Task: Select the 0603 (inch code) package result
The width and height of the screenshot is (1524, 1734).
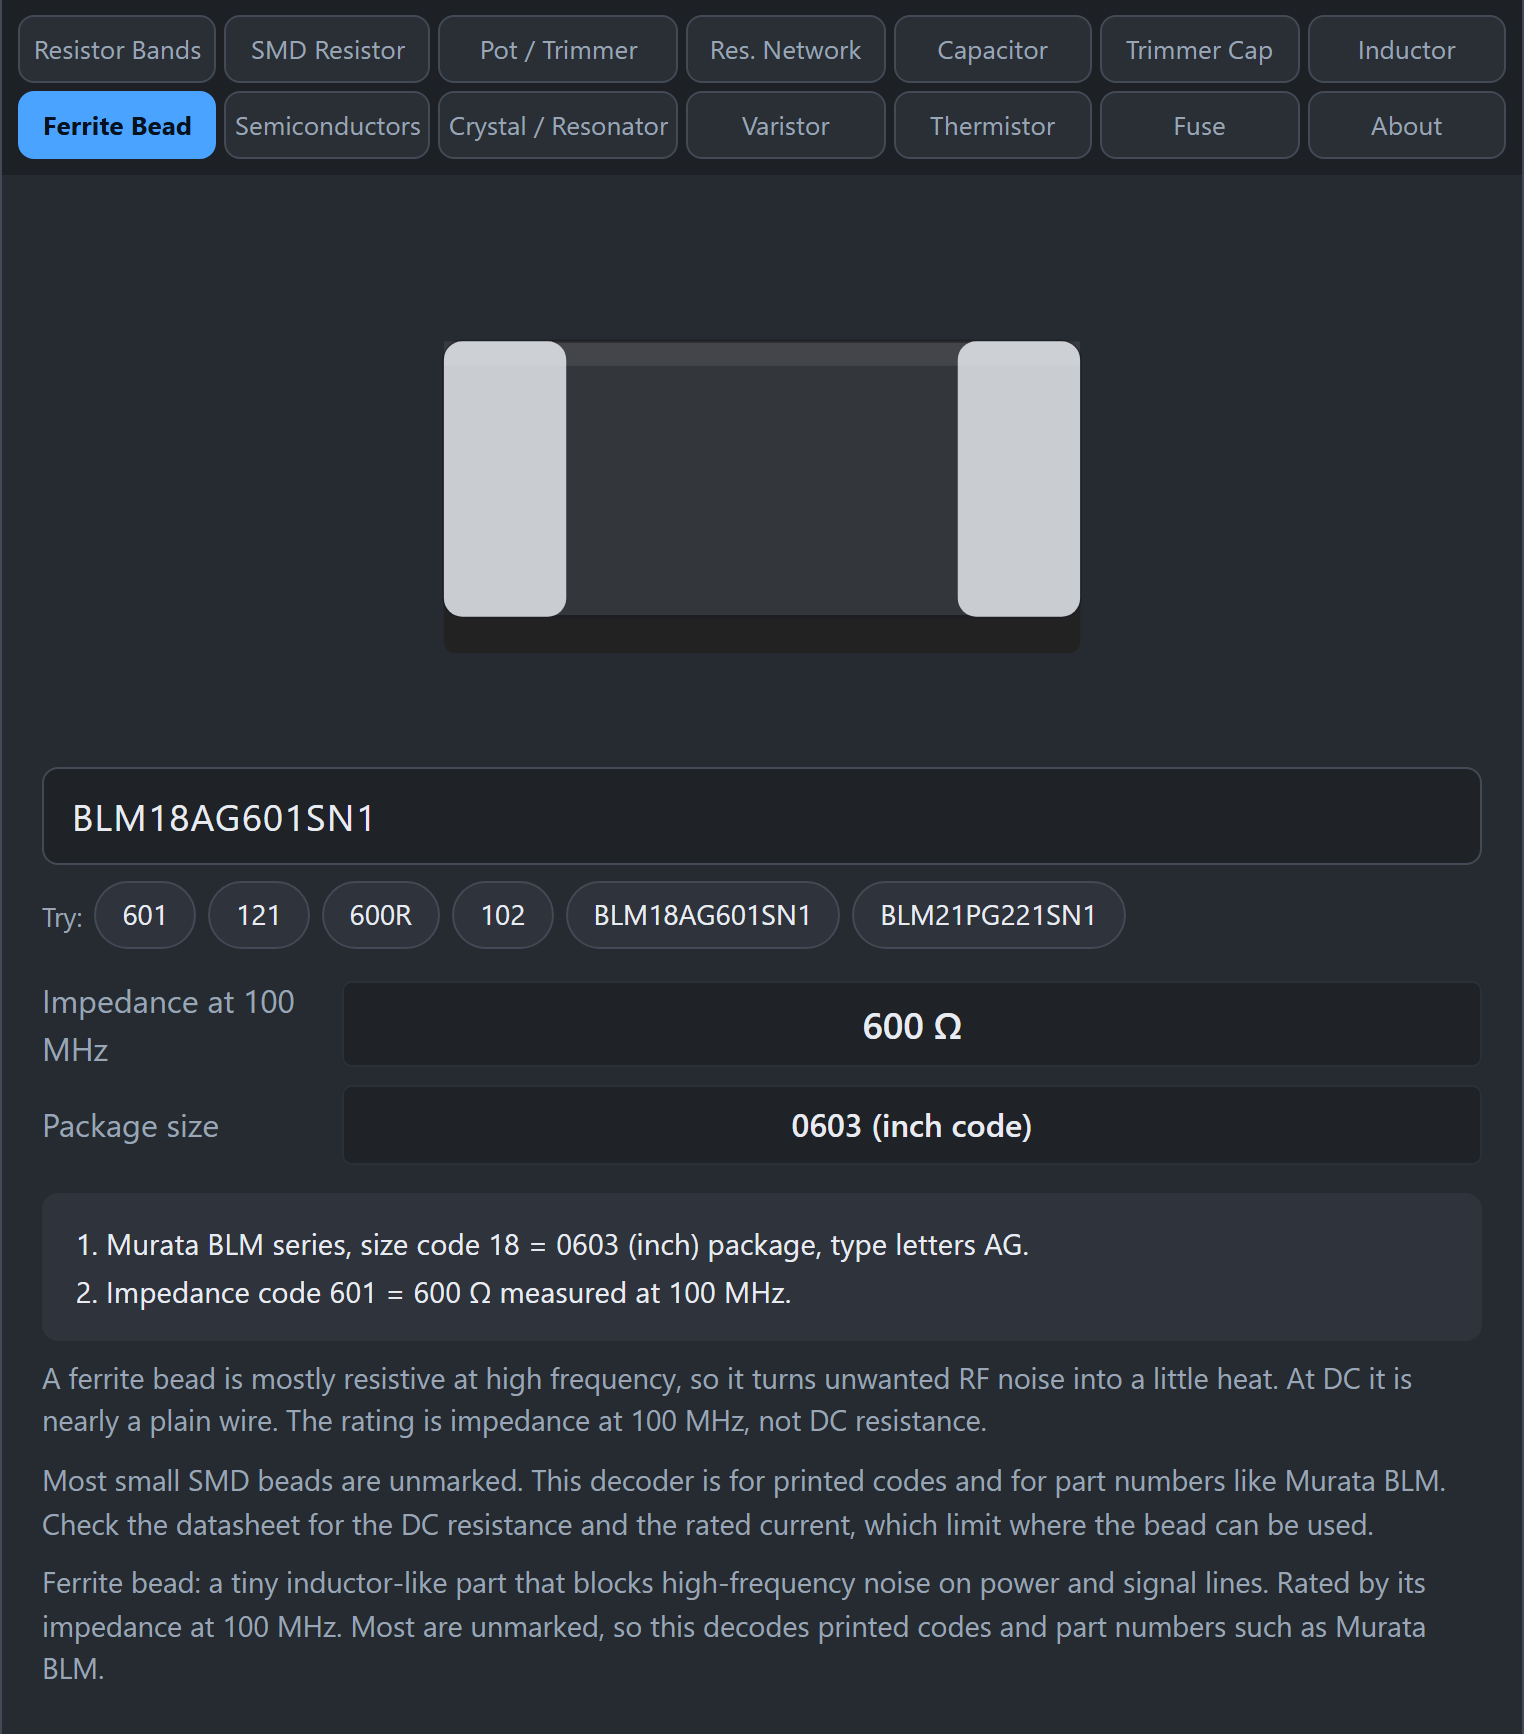Action: [x=912, y=1126]
